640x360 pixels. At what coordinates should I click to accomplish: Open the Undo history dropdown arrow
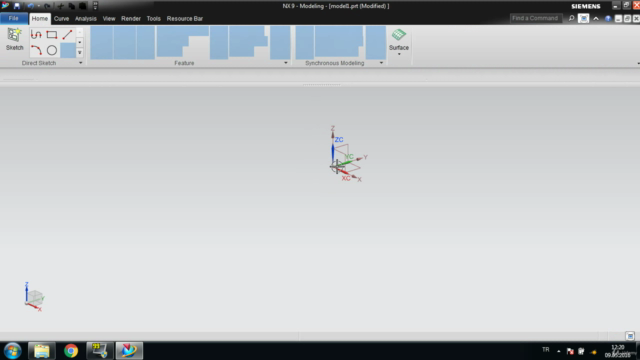(x=39, y=6)
